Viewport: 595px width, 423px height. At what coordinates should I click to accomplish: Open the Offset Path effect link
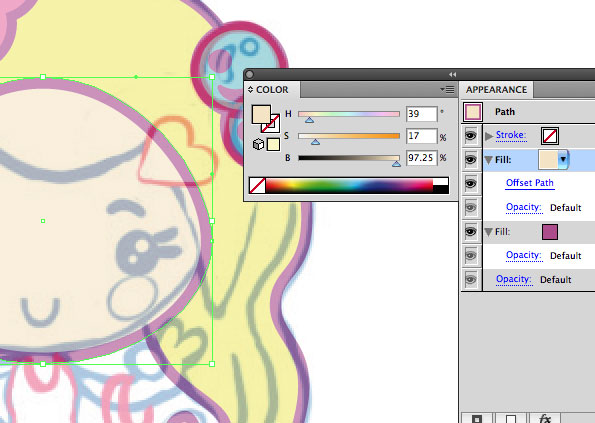click(x=530, y=183)
